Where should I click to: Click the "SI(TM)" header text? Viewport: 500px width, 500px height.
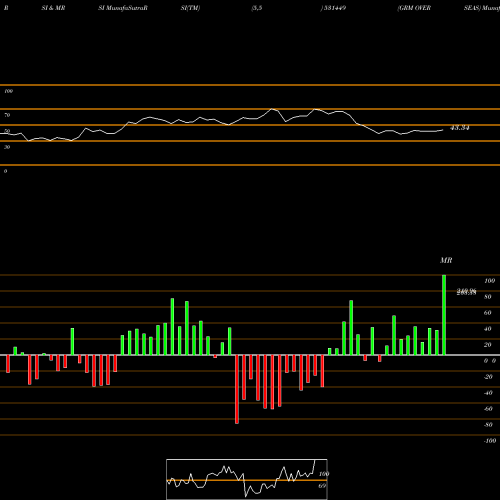[190, 8]
